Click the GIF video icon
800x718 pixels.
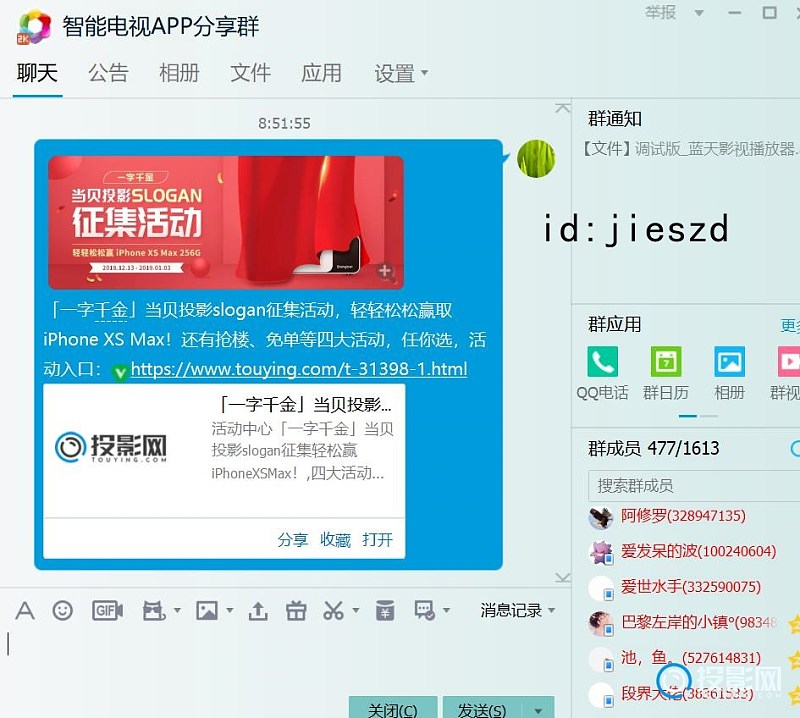107,610
